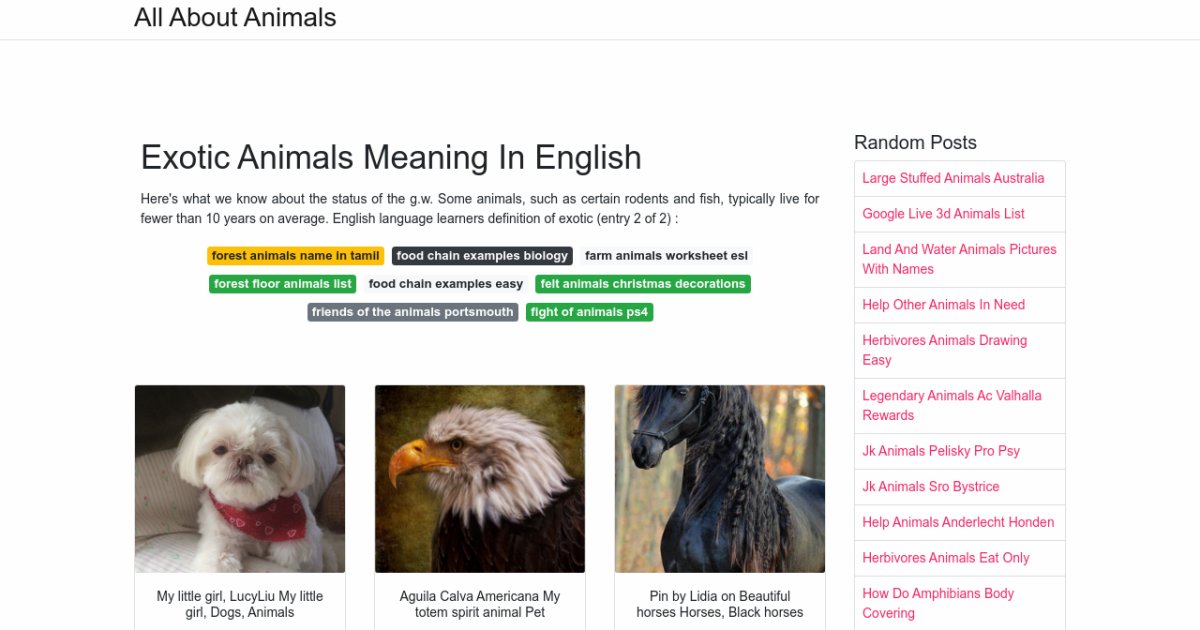Open Land And Water Animals Pictures post

[959, 259]
